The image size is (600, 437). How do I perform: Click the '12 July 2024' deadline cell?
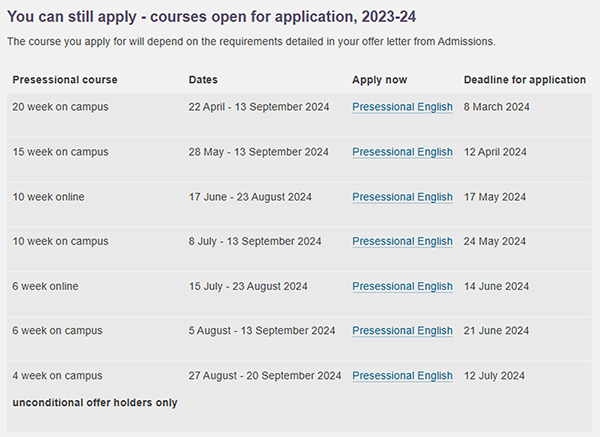point(494,376)
